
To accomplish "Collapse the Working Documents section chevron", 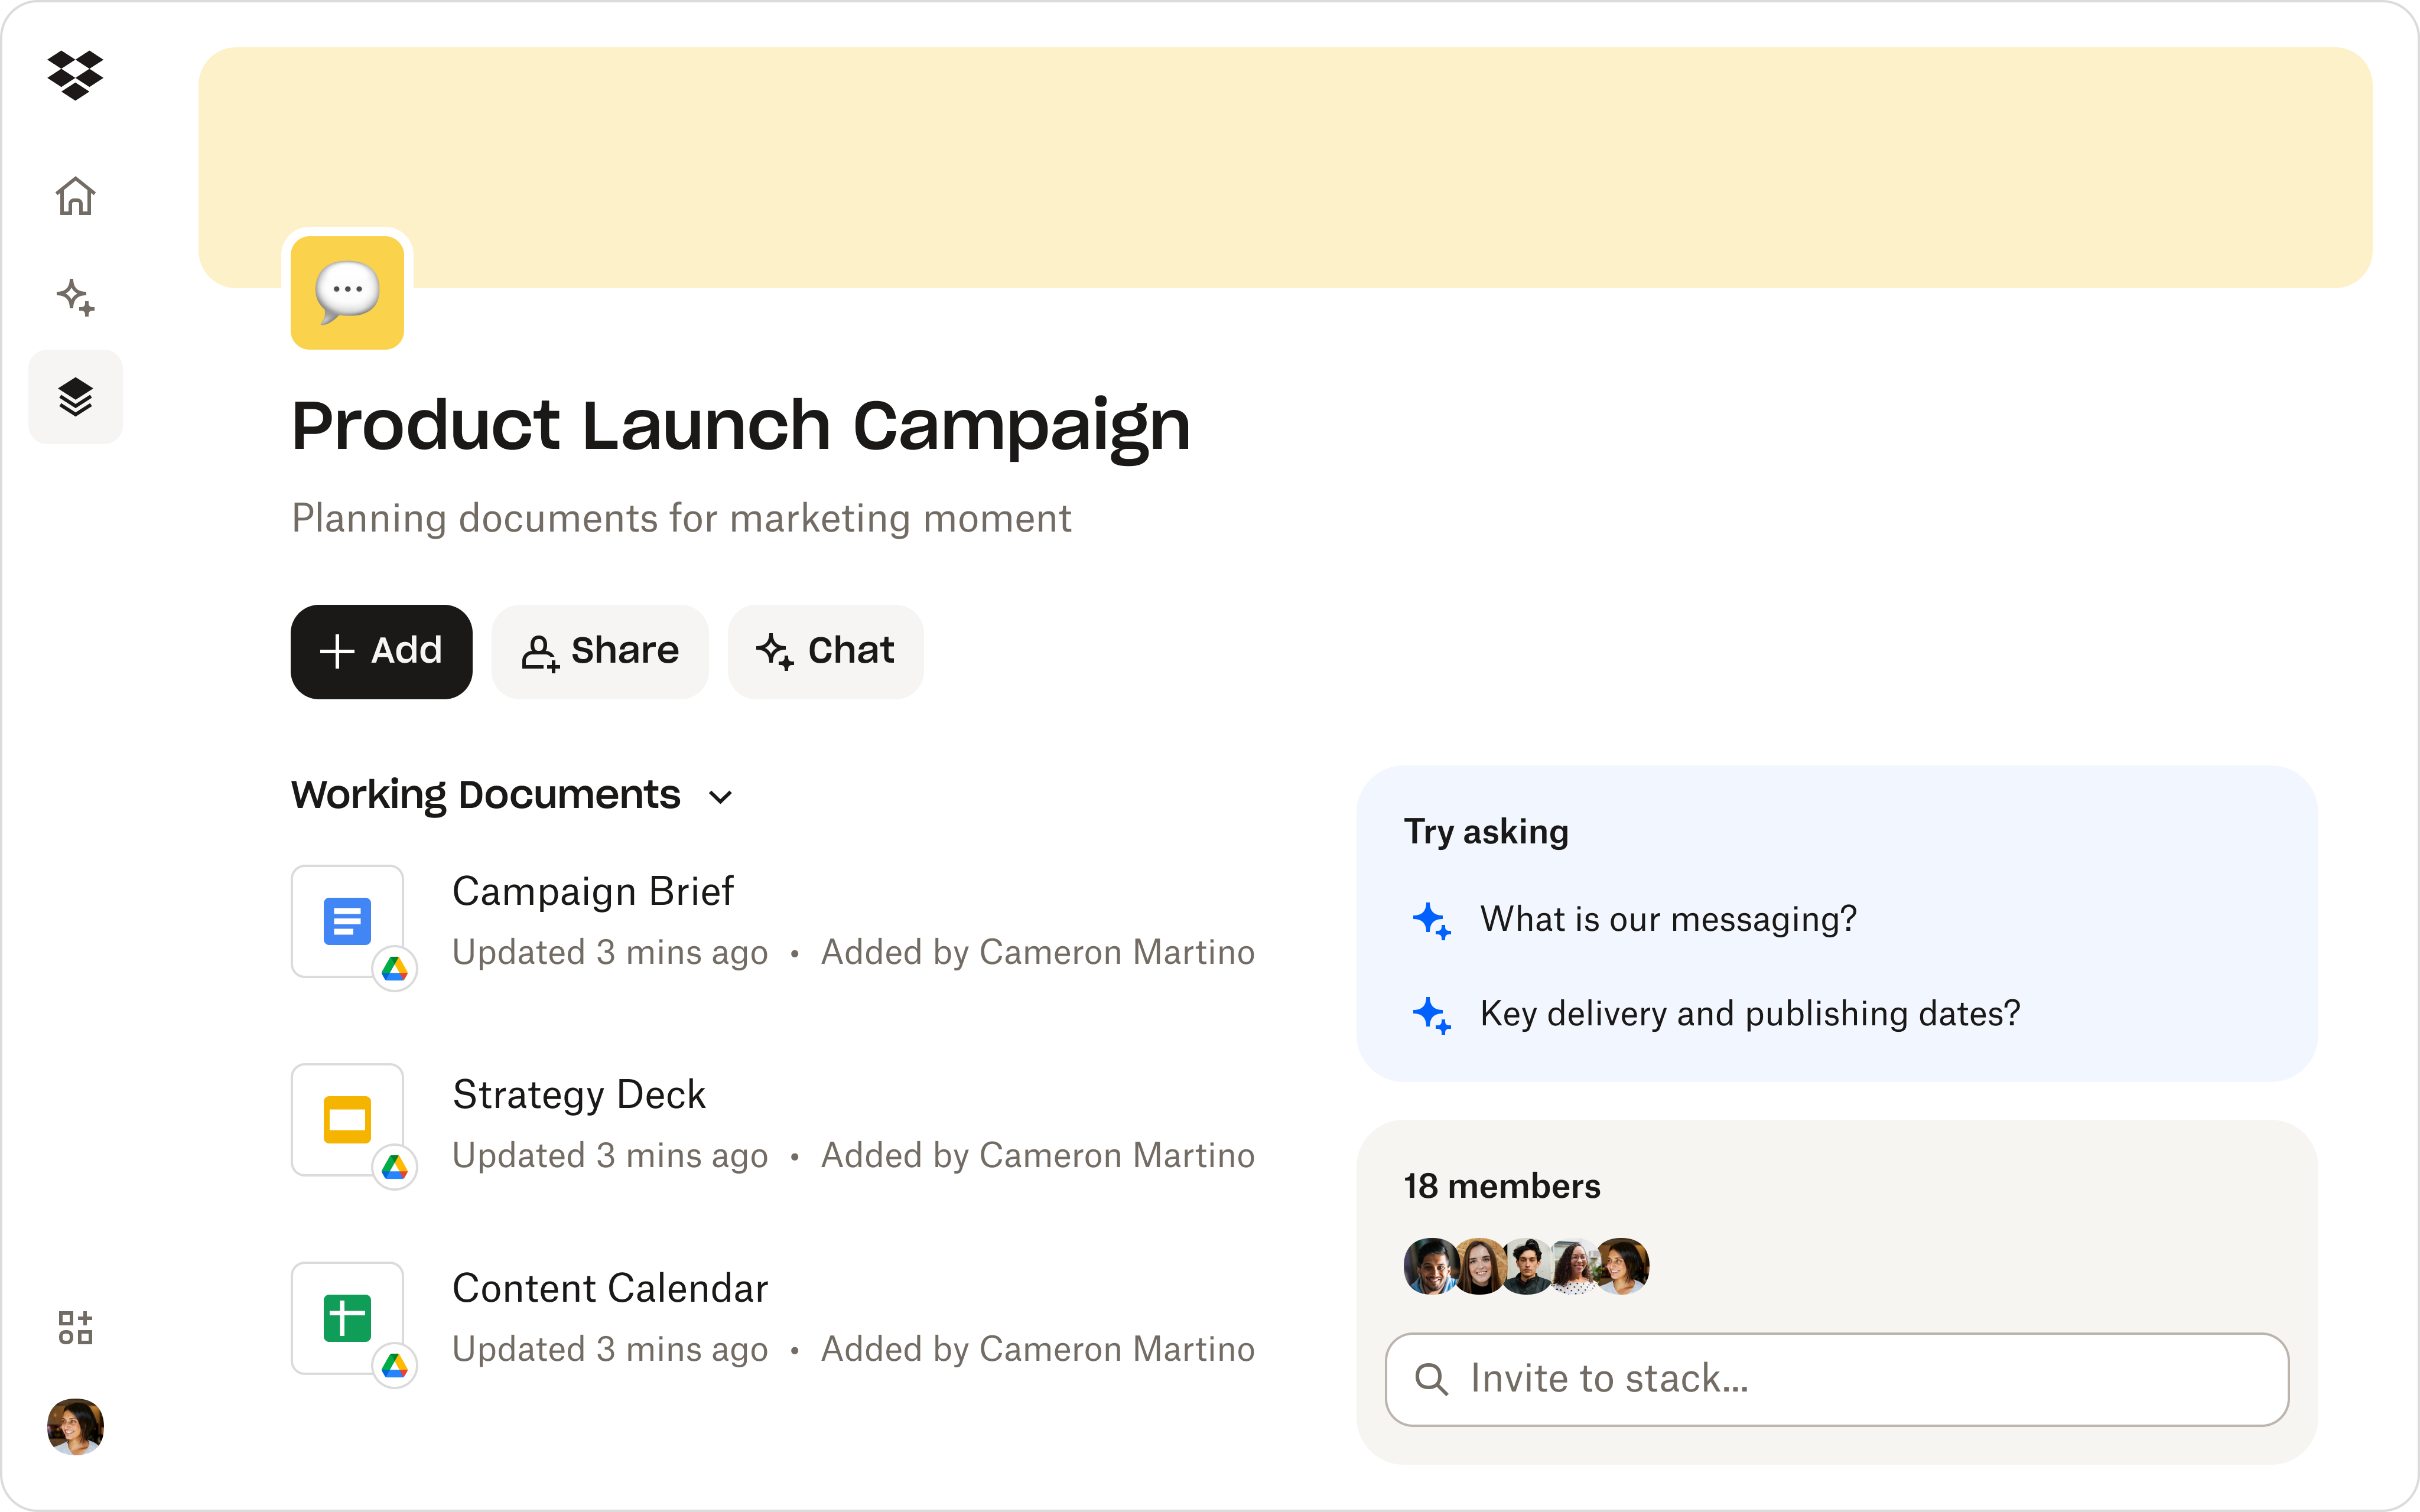I will click(x=720, y=797).
